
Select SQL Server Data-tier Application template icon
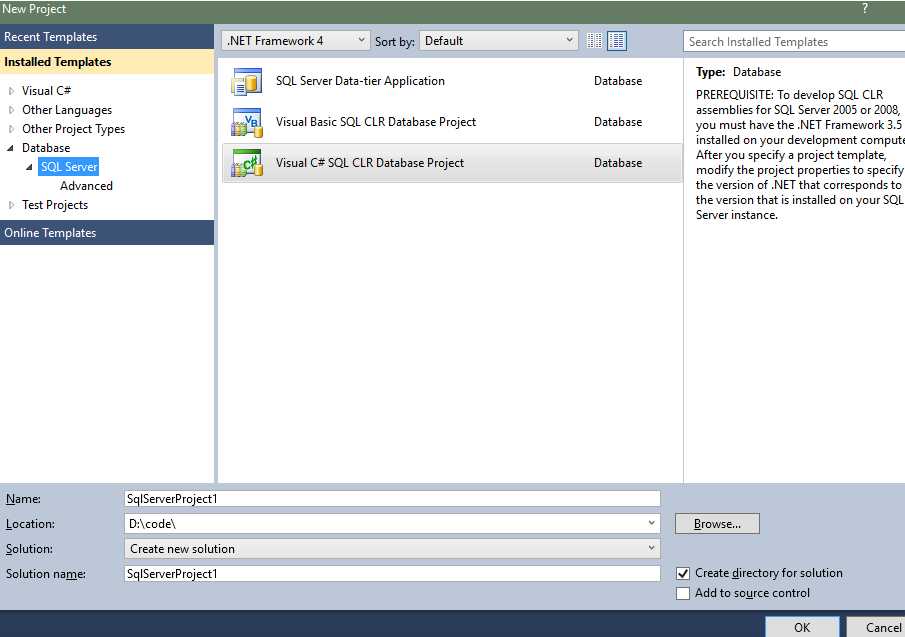[x=247, y=81]
